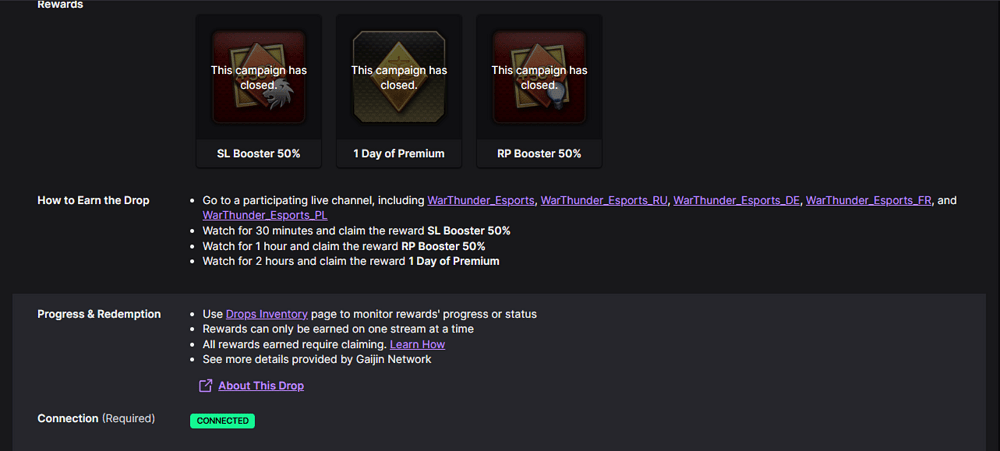
Task: Open the About This Drop link
Action: (261, 386)
